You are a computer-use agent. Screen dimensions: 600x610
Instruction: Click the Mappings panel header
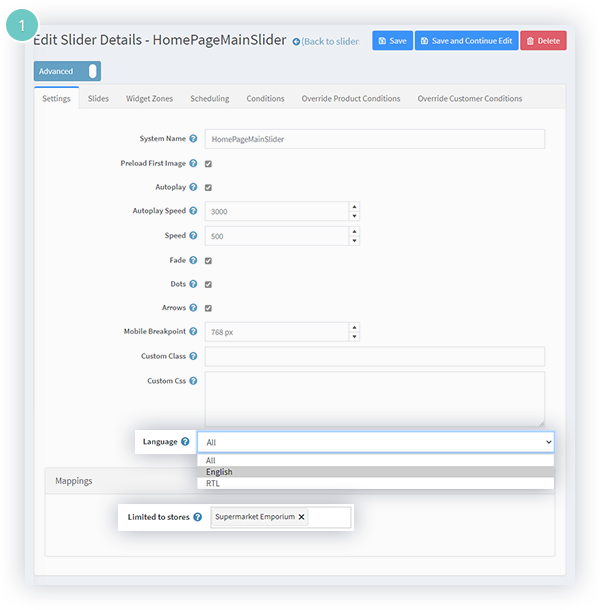[300, 481]
